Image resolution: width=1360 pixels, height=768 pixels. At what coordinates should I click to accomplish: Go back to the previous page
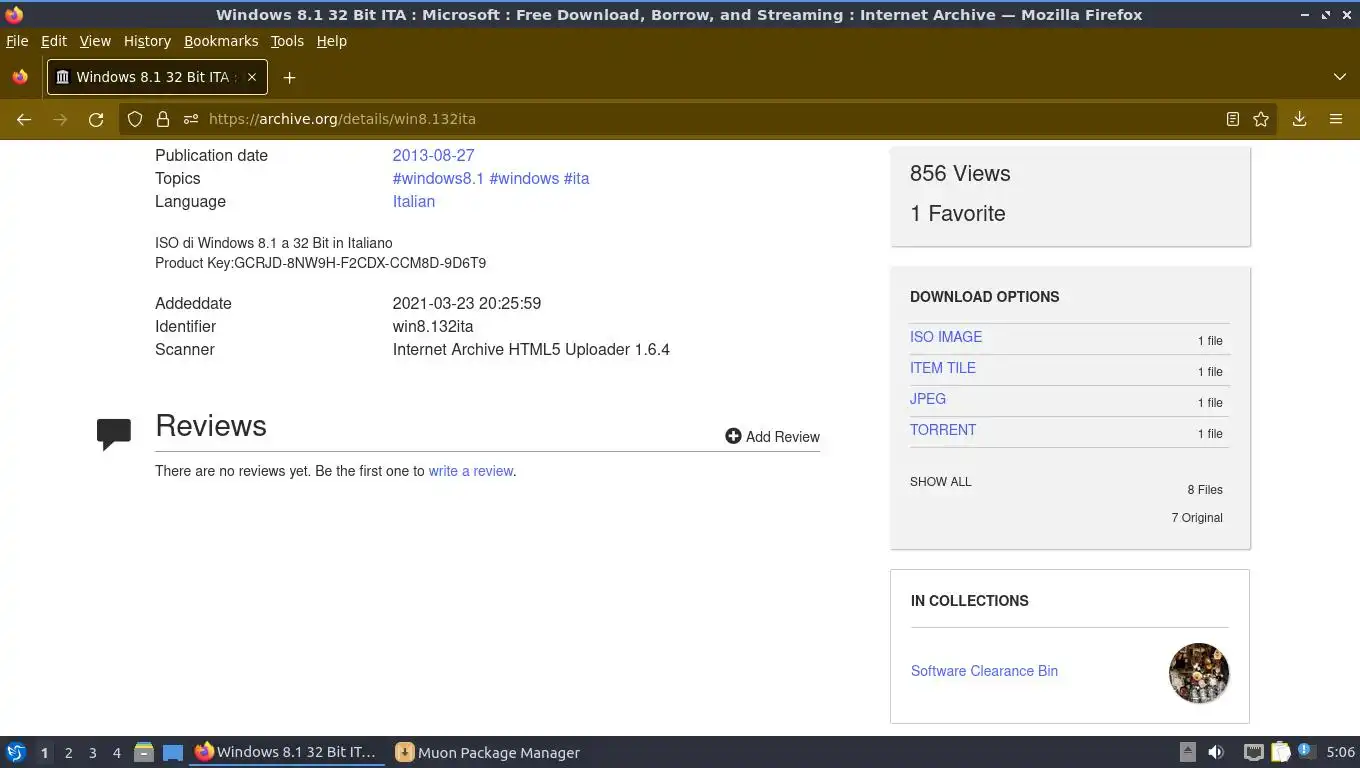(24, 119)
